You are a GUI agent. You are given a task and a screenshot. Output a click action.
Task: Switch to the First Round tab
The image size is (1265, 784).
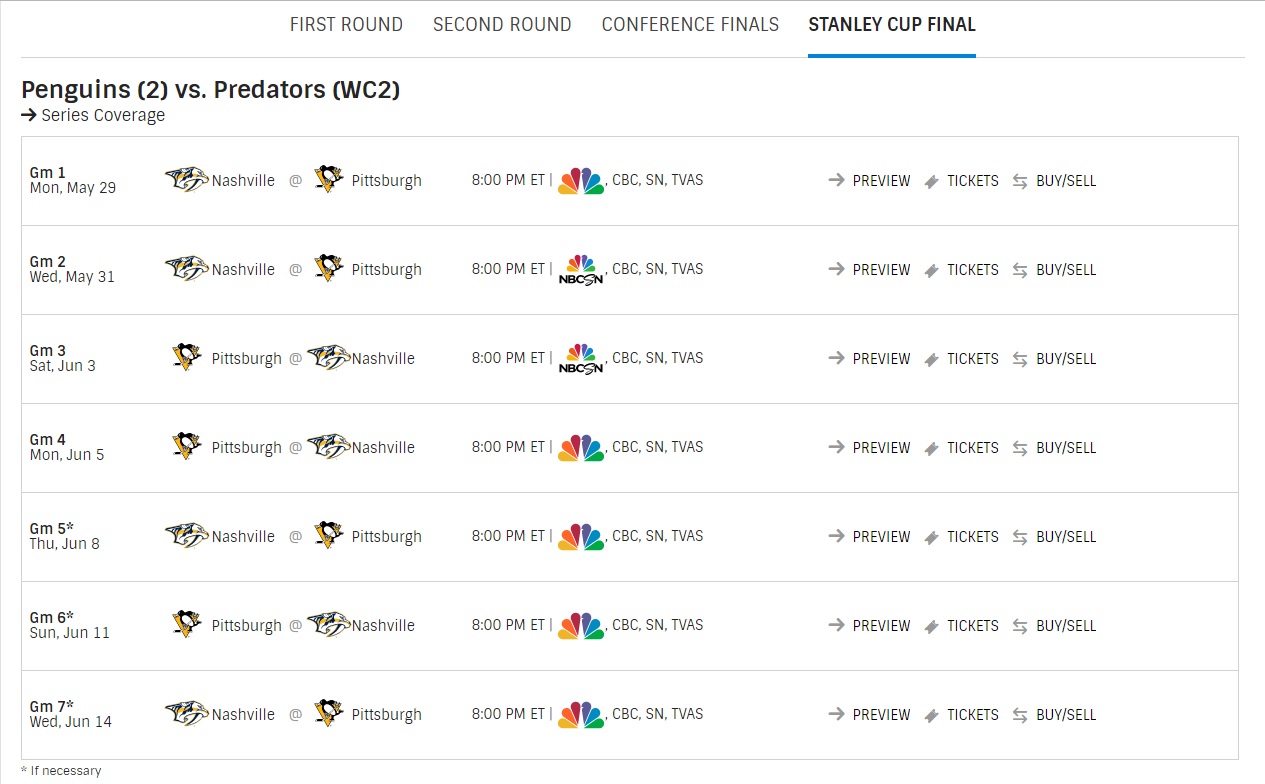point(346,25)
